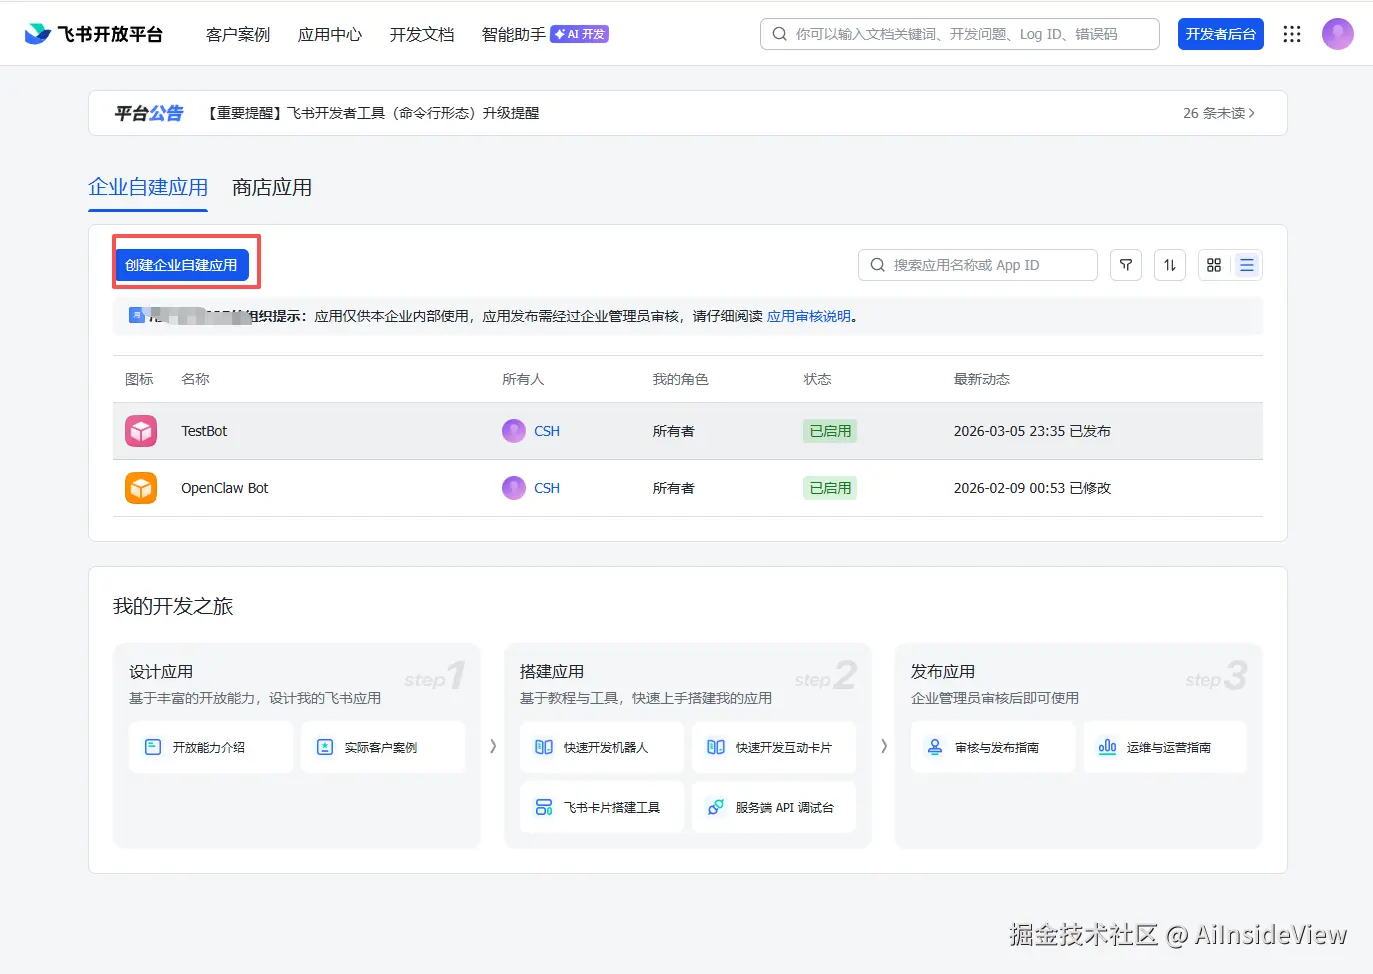Click the Feishu Open Platform logo
This screenshot has width=1373, height=974.
pos(94,34)
